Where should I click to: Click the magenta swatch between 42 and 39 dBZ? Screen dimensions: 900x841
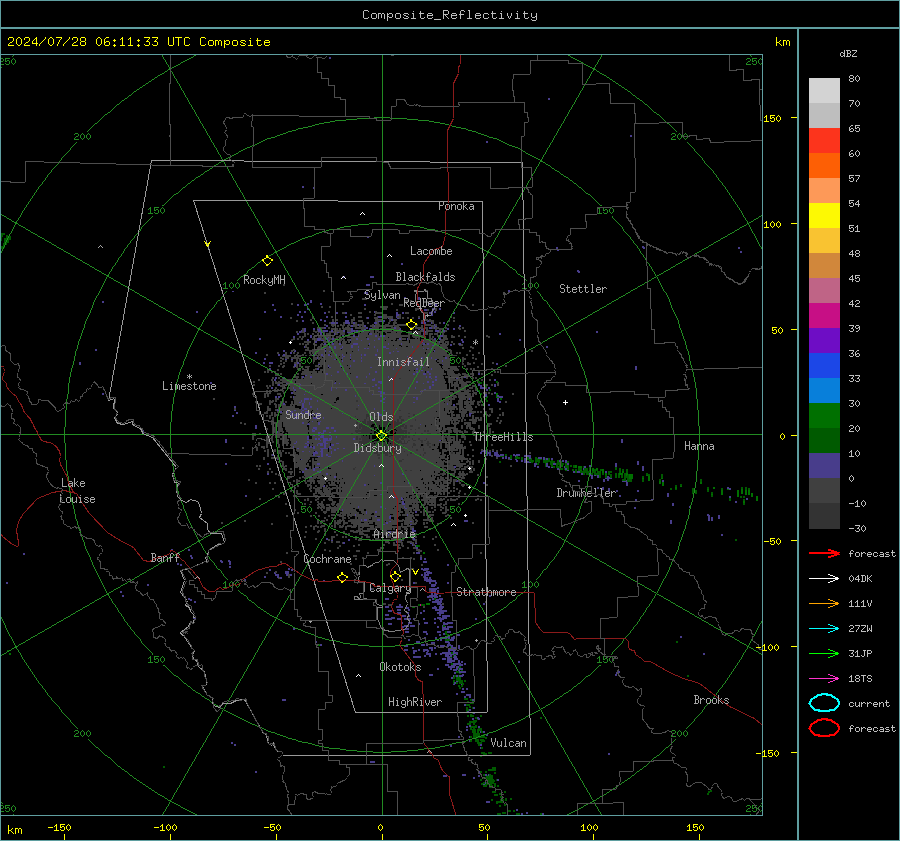pyautogui.click(x=824, y=316)
